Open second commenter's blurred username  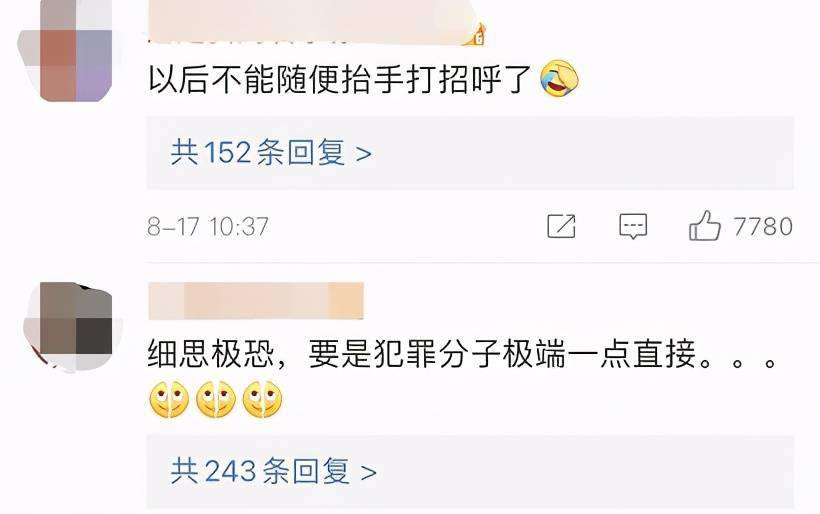tap(256, 301)
